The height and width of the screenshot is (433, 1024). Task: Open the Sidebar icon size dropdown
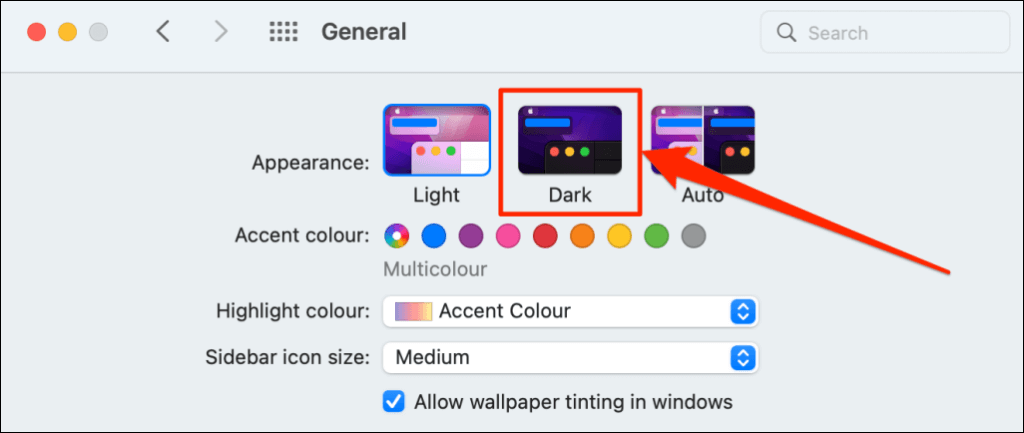[570, 357]
